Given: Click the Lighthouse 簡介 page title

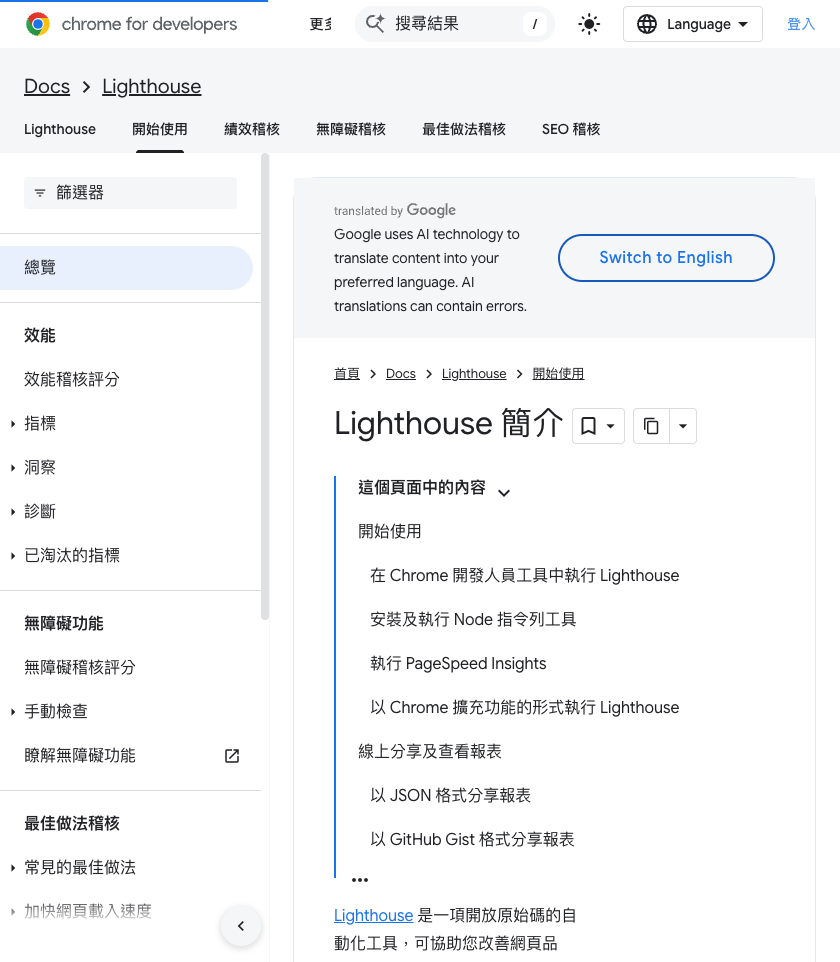Looking at the screenshot, I should (x=449, y=423).
